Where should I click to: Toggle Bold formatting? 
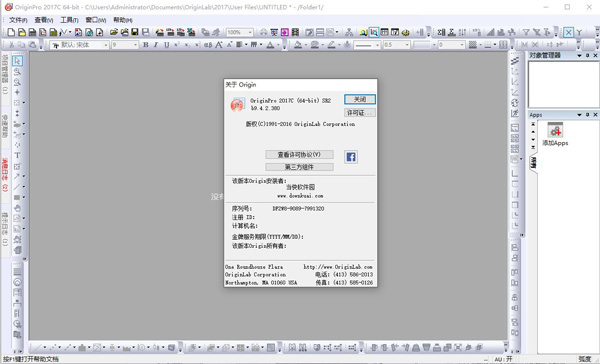[146, 45]
